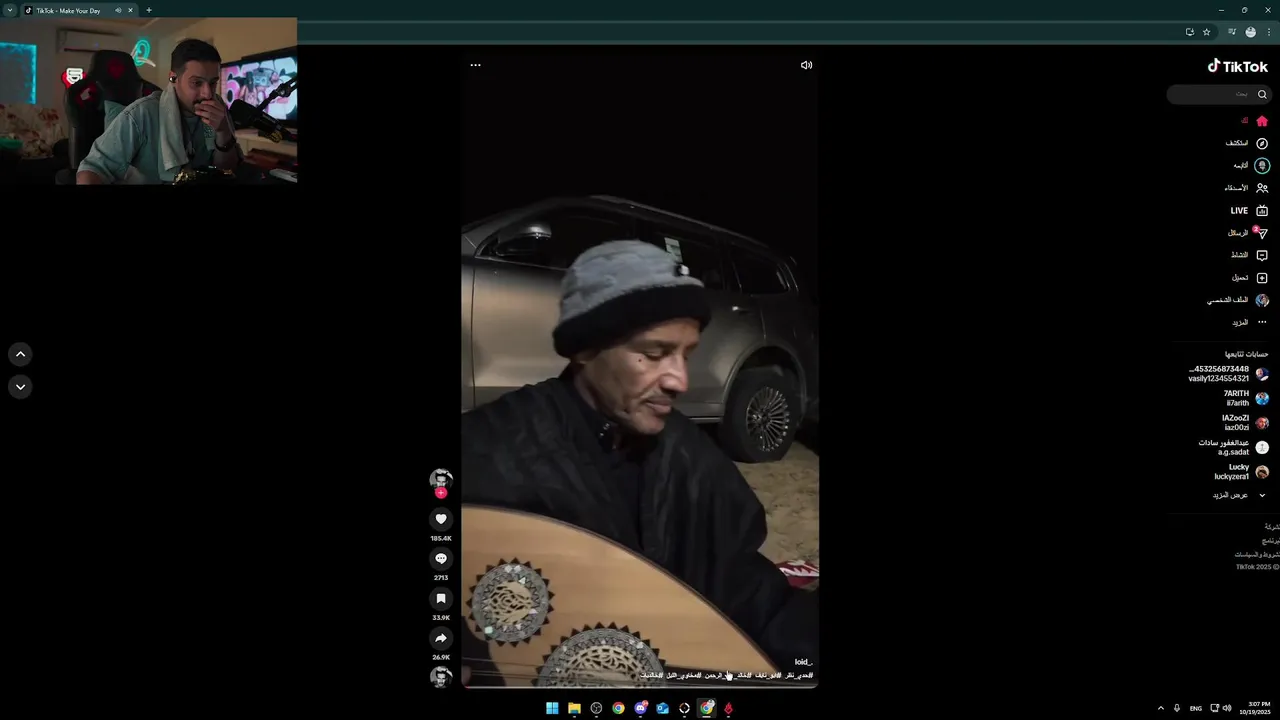Like the video with the heart icon
The height and width of the screenshot is (720, 1280).
pos(441,519)
